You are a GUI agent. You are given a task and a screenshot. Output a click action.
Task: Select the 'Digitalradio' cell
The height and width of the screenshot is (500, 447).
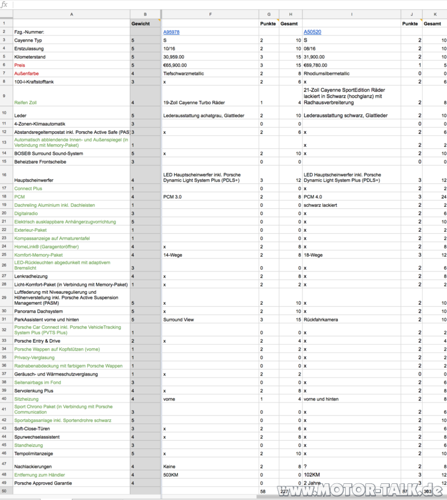coord(71,213)
